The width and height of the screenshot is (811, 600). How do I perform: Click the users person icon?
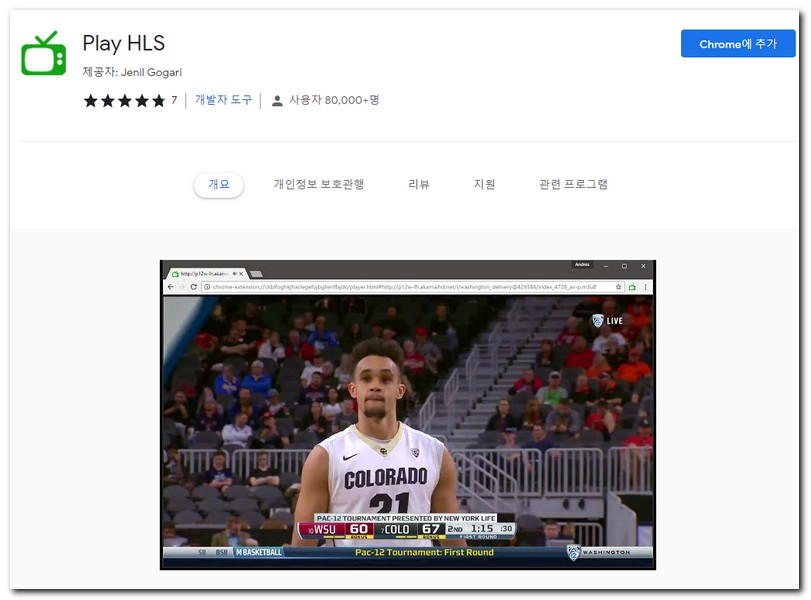(x=277, y=101)
